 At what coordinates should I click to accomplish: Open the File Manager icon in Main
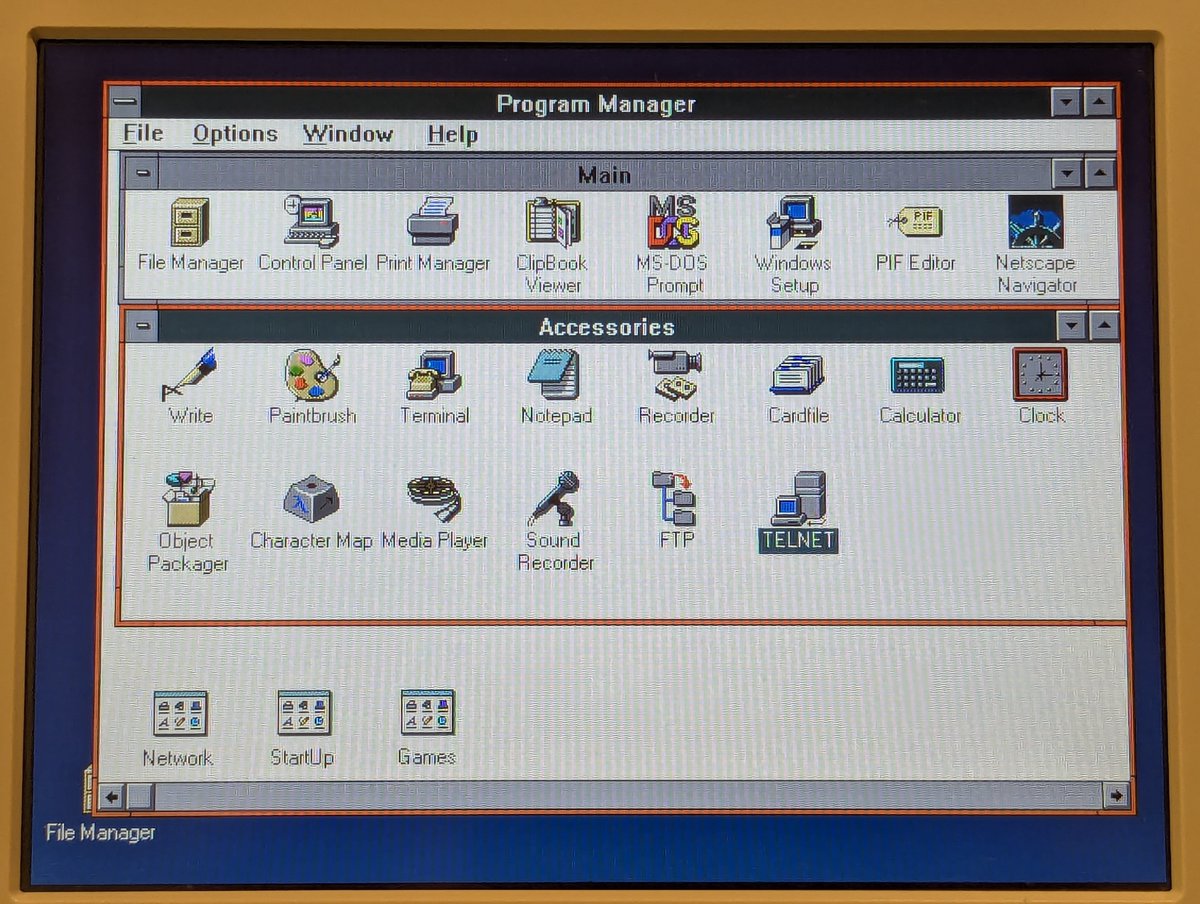(x=190, y=222)
